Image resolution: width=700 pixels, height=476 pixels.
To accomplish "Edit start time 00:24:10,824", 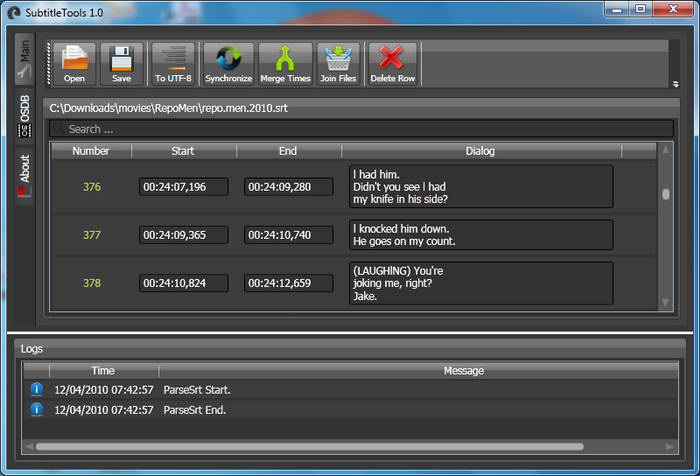I will (183, 283).
